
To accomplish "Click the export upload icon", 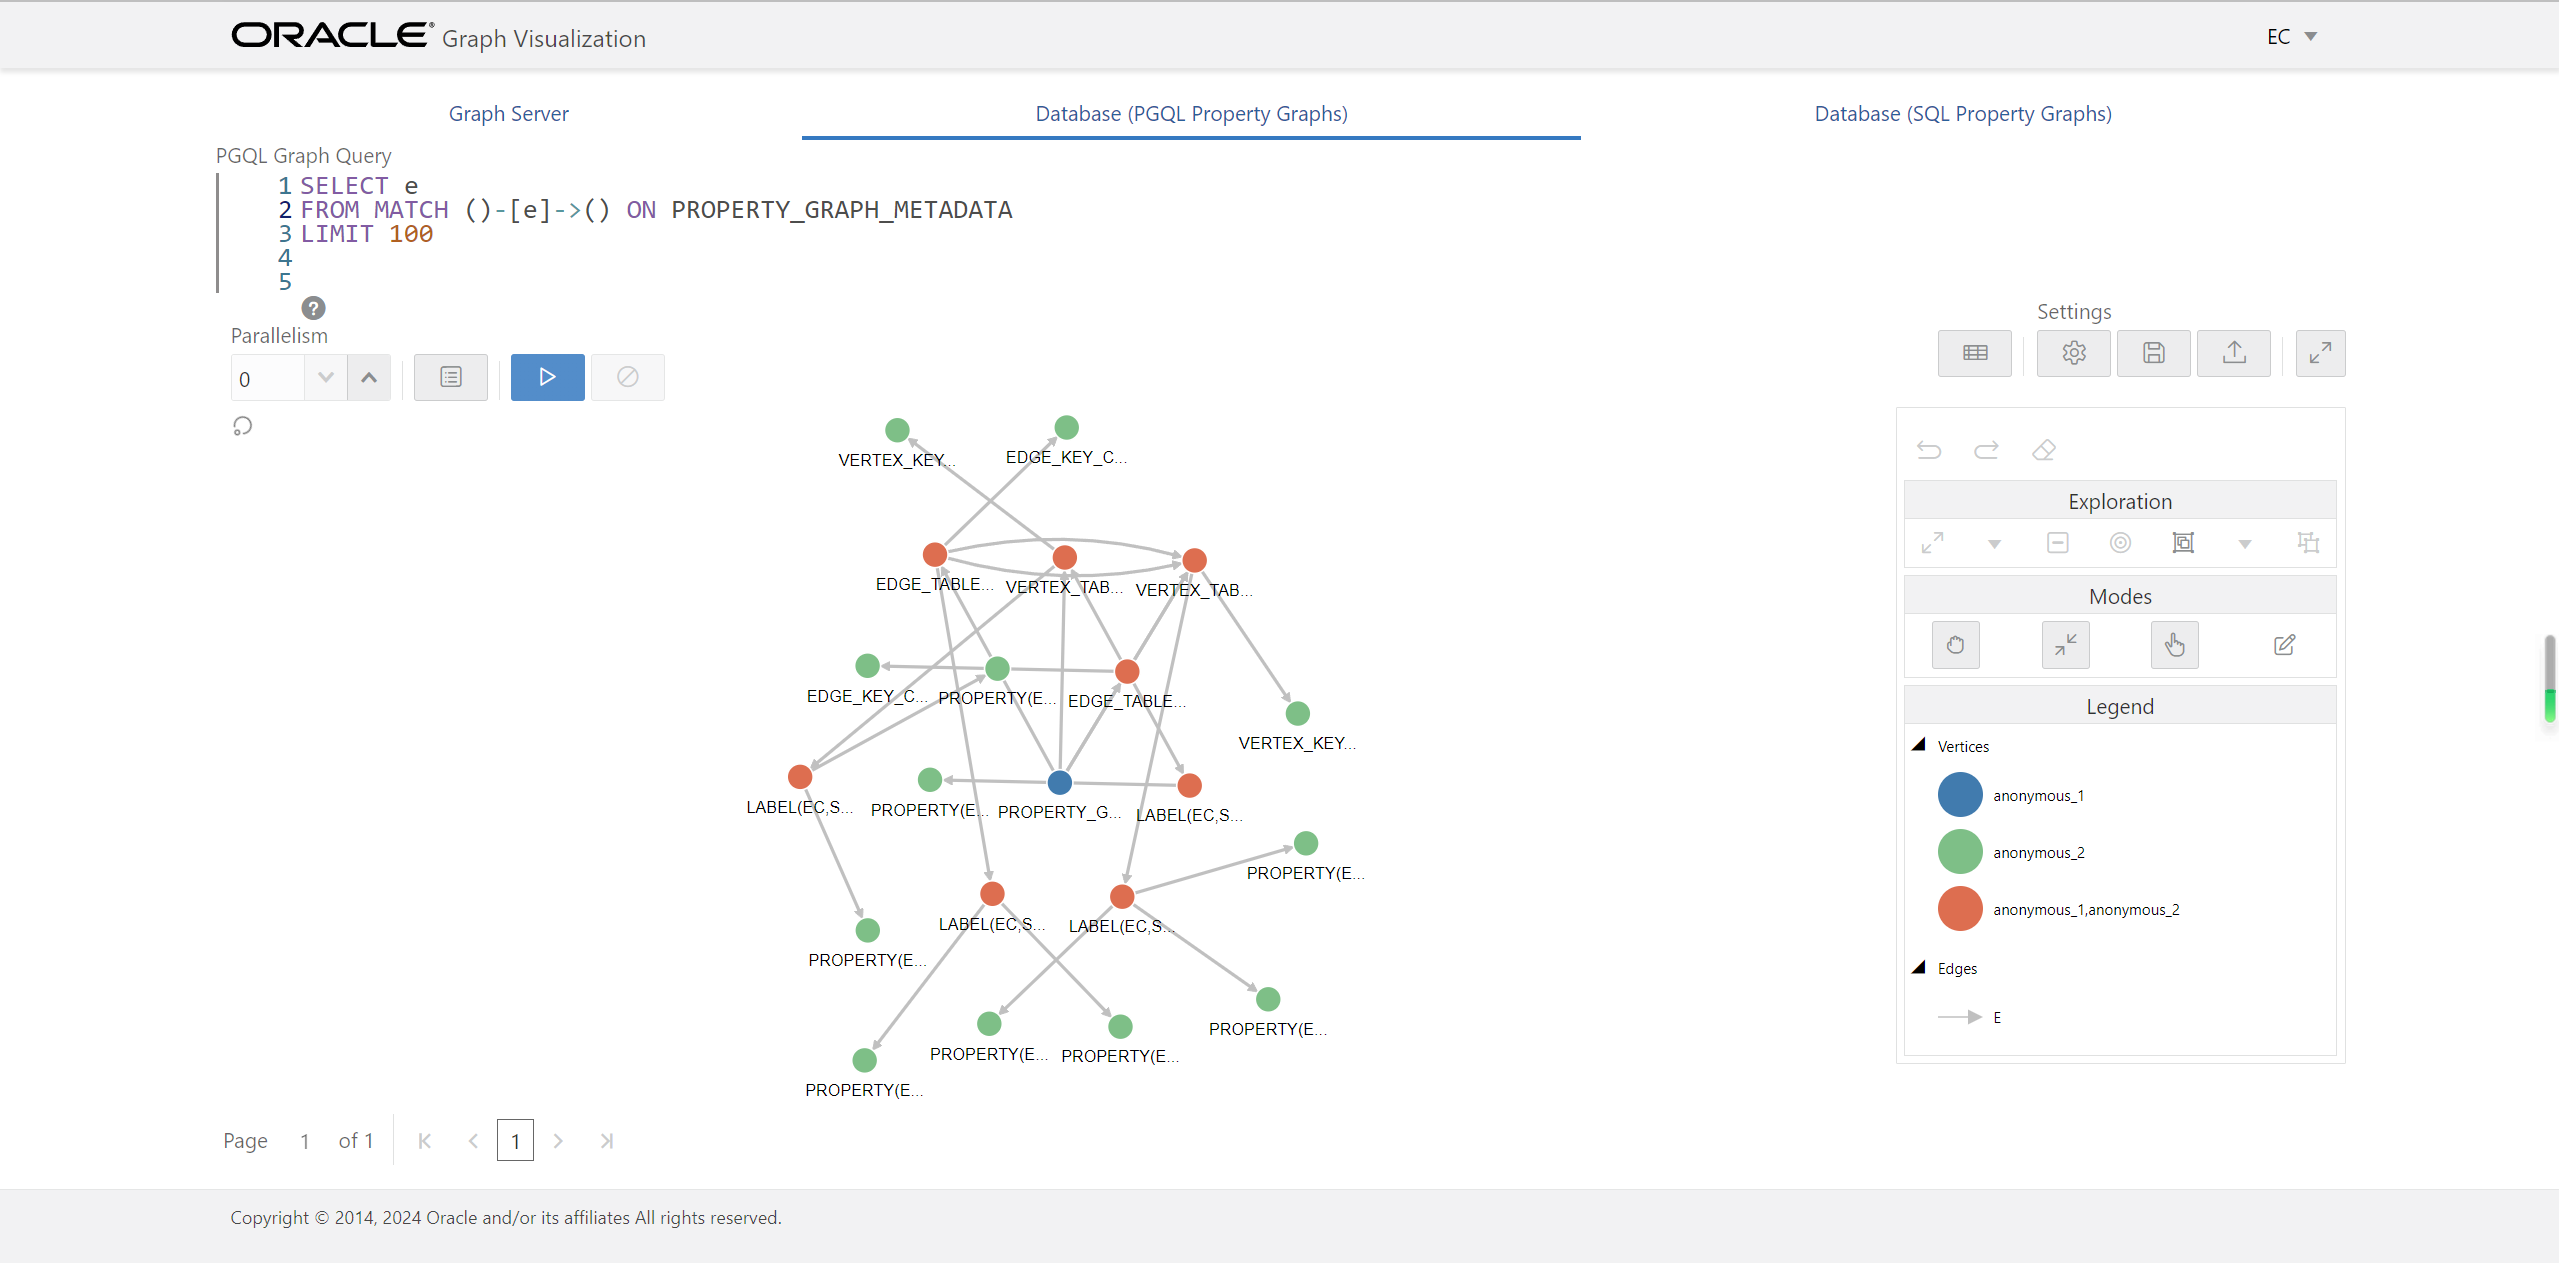I will pos(2233,353).
